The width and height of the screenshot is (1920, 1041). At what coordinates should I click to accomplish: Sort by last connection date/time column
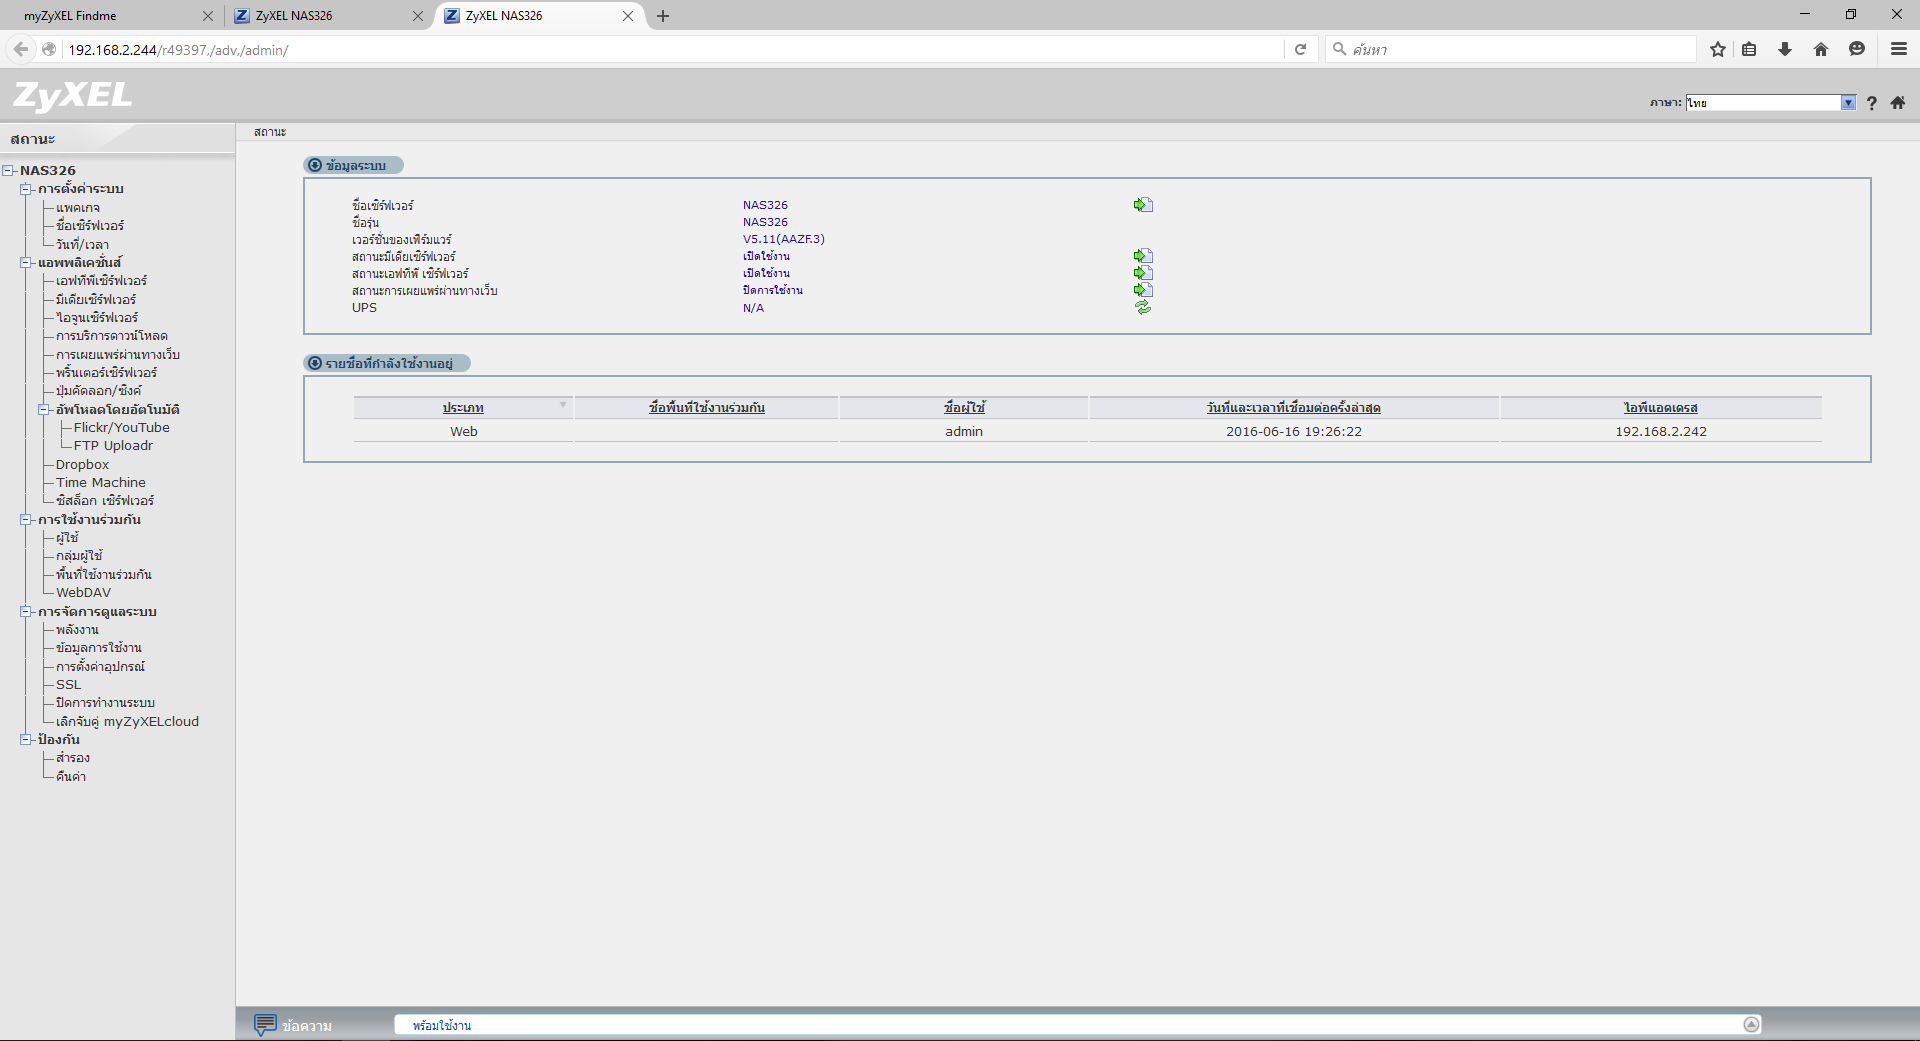[1293, 408]
